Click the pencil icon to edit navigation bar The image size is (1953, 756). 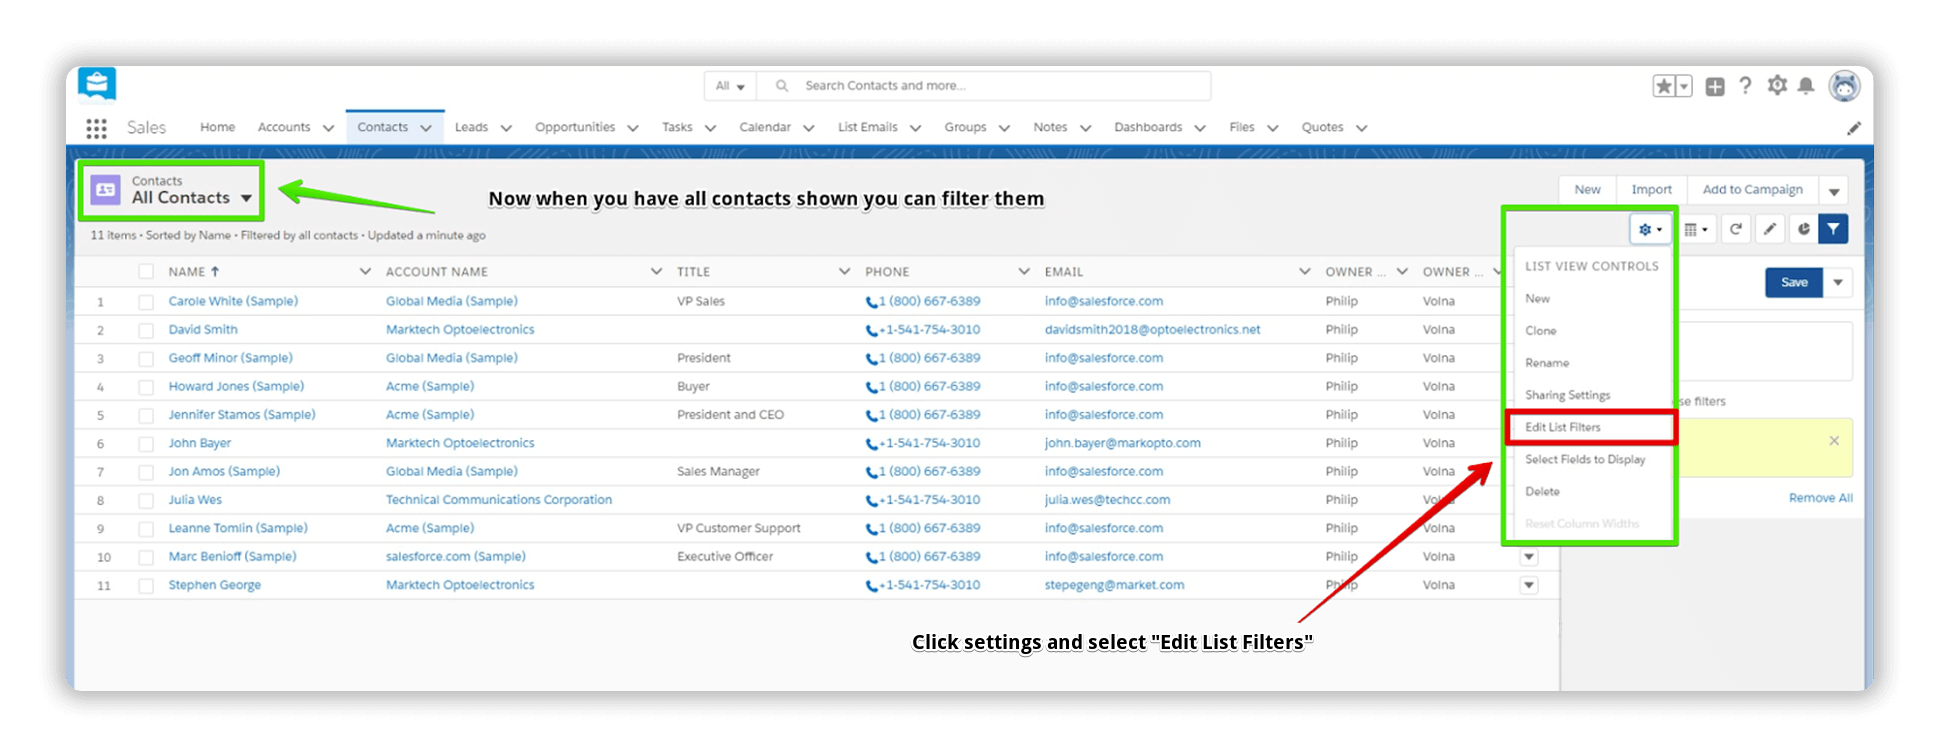(x=1853, y=128)
